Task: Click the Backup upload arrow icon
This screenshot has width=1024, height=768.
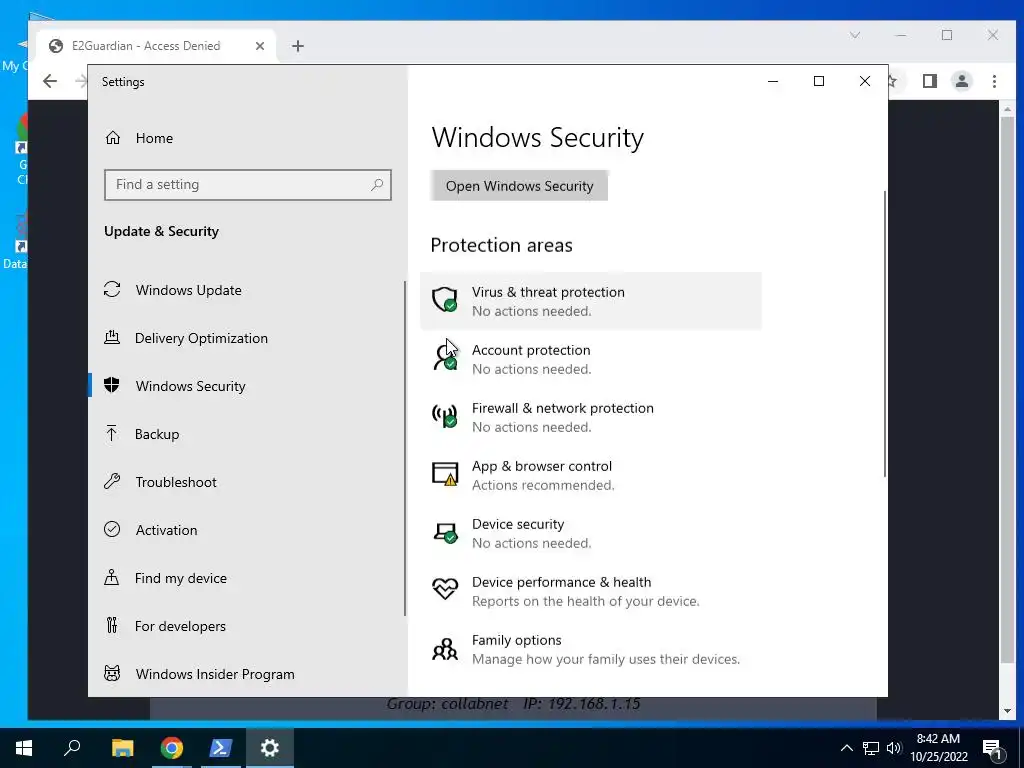Action: coord(112,433)
